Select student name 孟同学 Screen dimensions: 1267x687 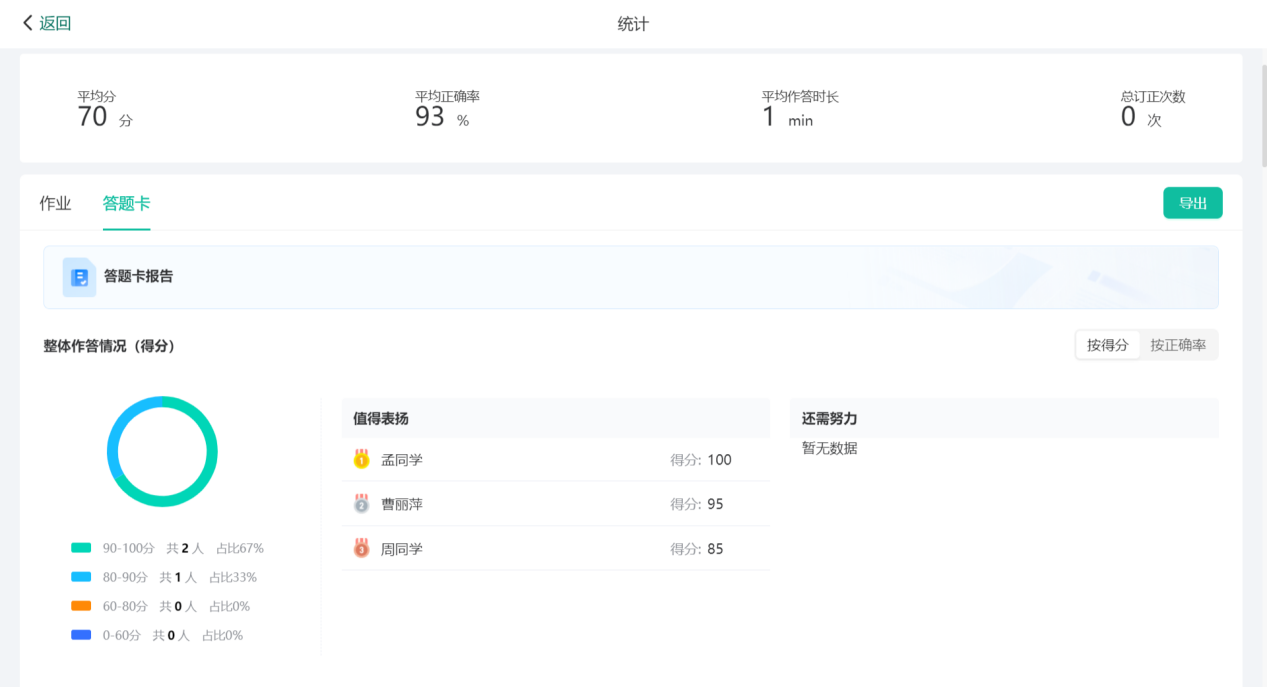pyautogui.click(x=402, y=460)
